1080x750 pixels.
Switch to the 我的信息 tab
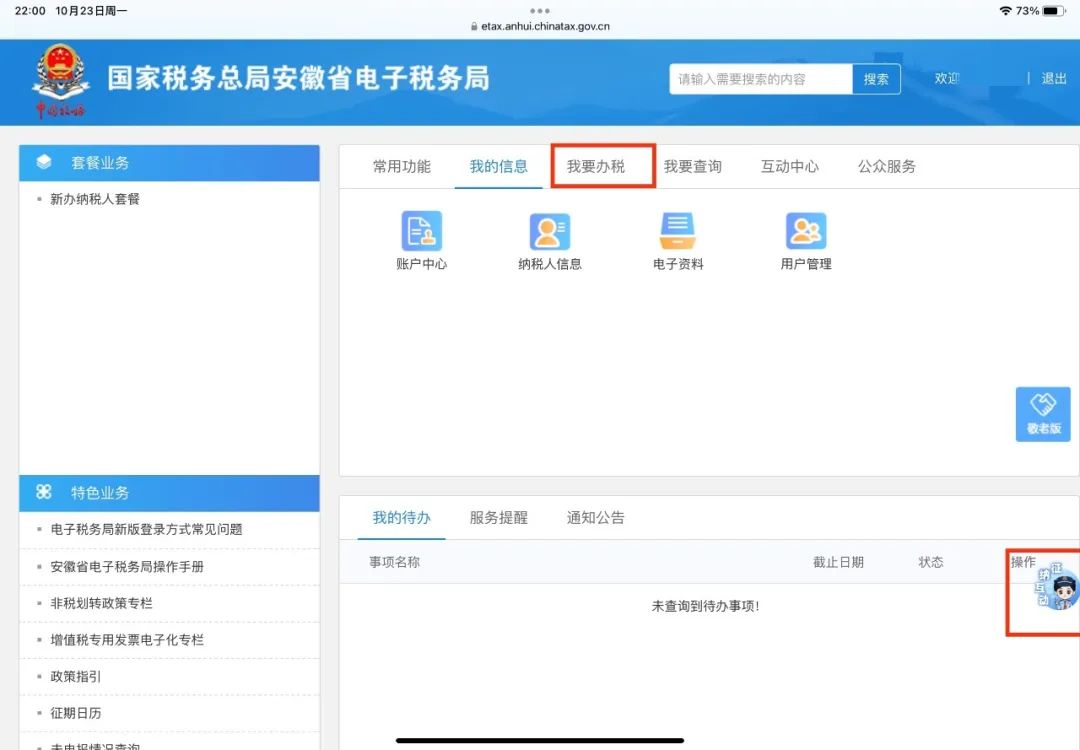point(499,167)
